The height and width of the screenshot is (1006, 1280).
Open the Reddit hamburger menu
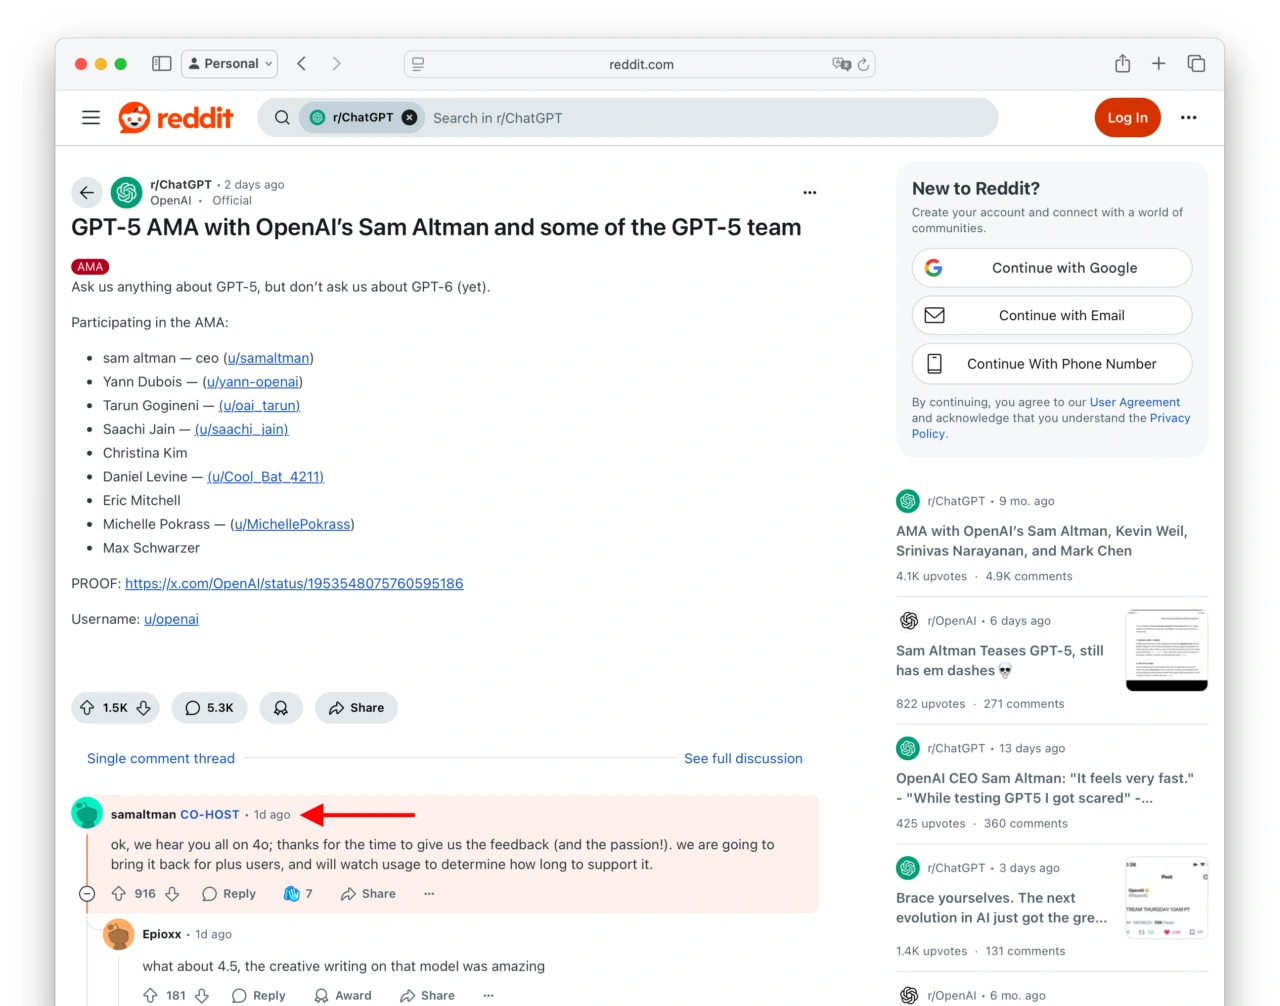(x=90, y=117)
